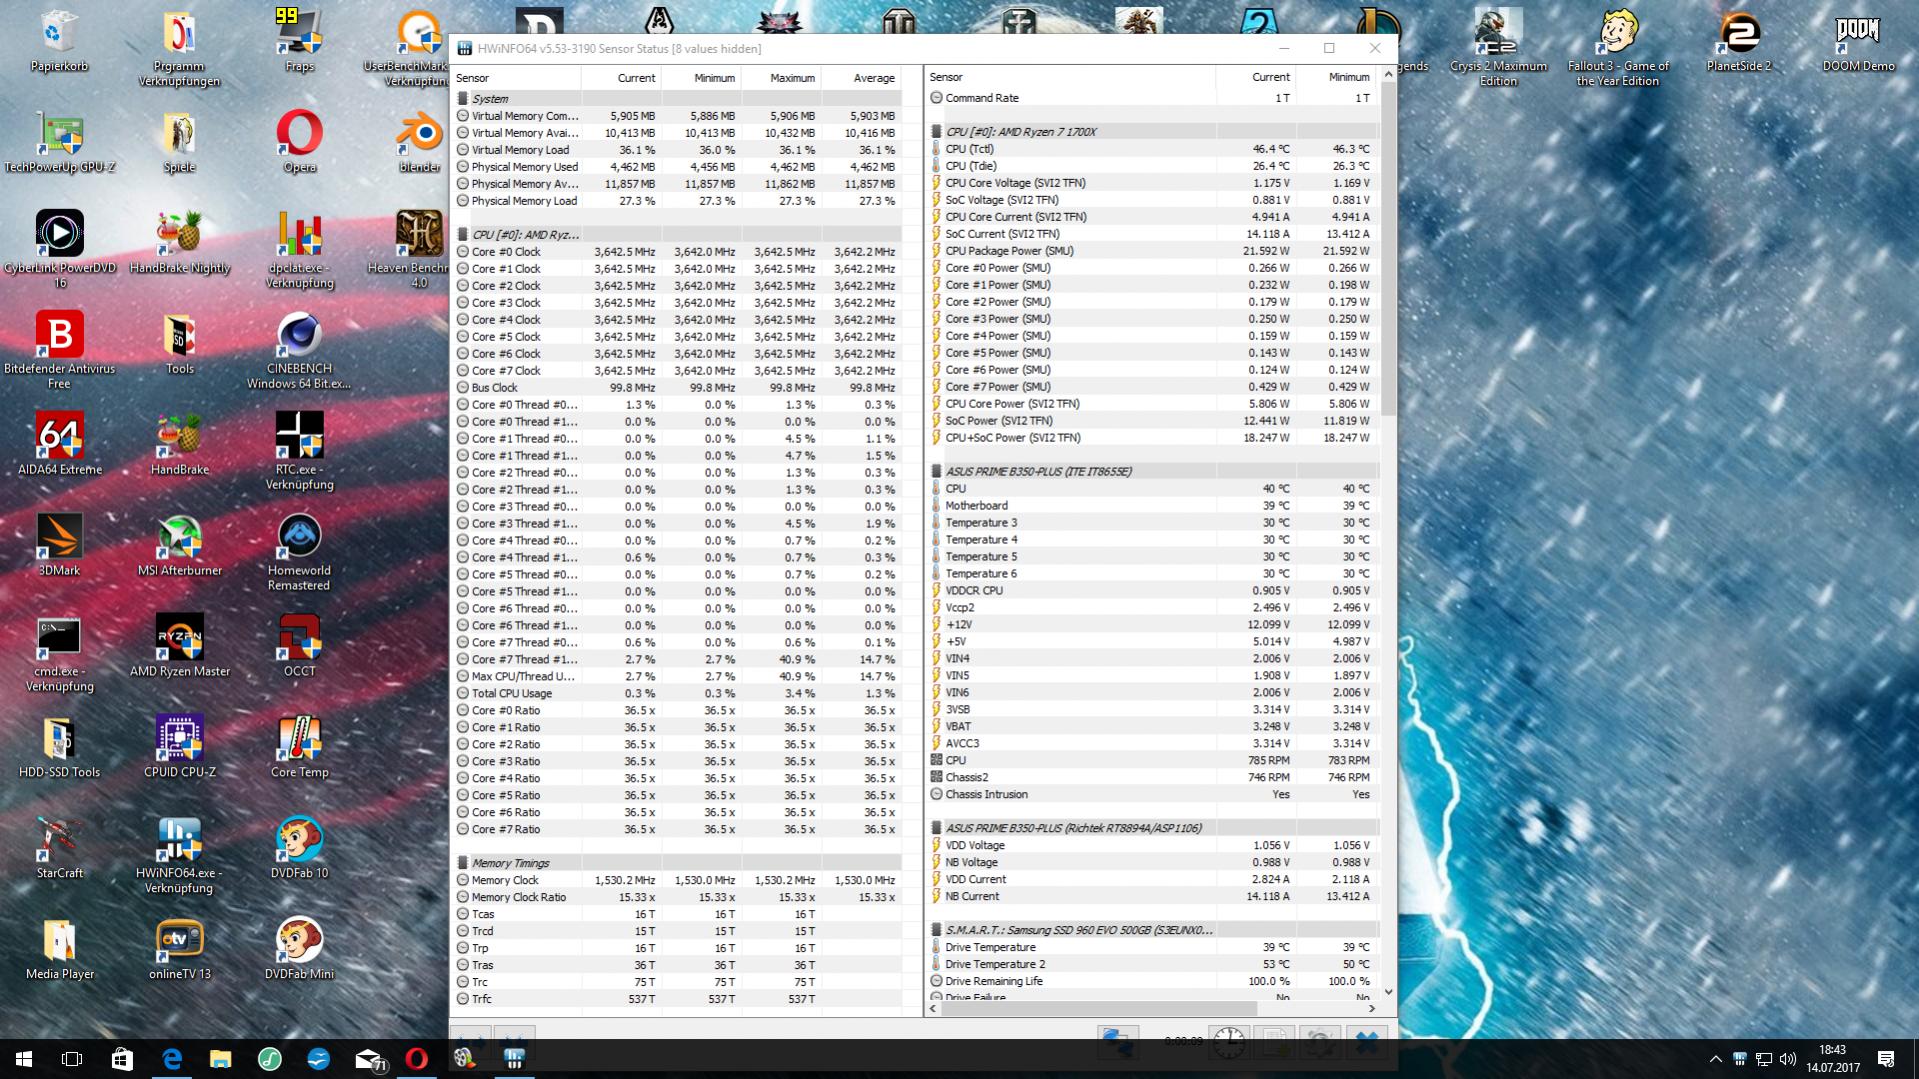Click the Maximum column header in left pane
This screenshot has height=1079, width=1919.
tap(781, 78)
